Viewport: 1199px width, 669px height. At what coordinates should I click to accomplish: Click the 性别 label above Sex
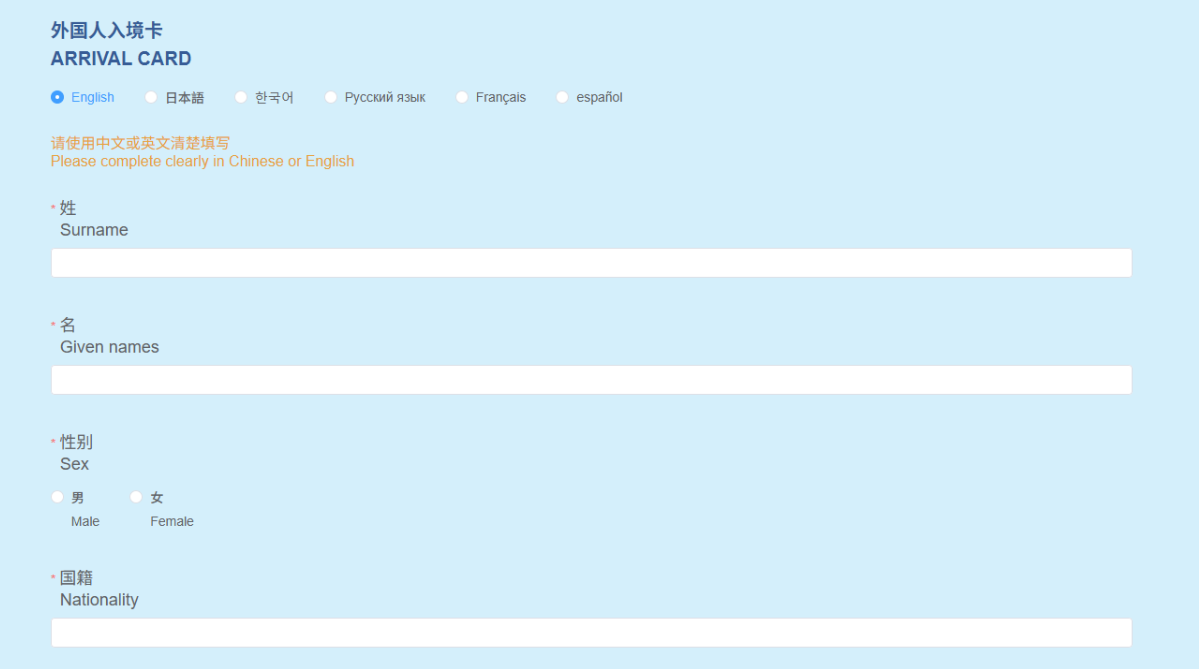76,442
